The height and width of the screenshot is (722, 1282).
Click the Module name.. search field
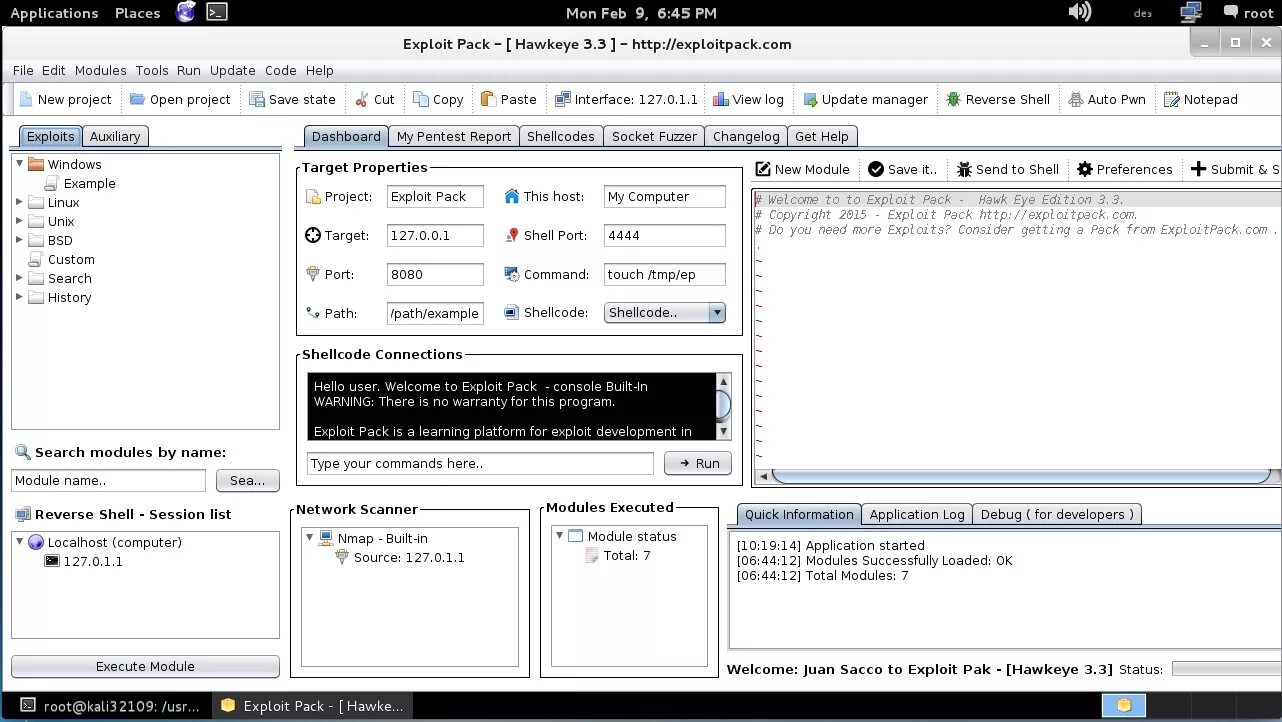point(108,480)
